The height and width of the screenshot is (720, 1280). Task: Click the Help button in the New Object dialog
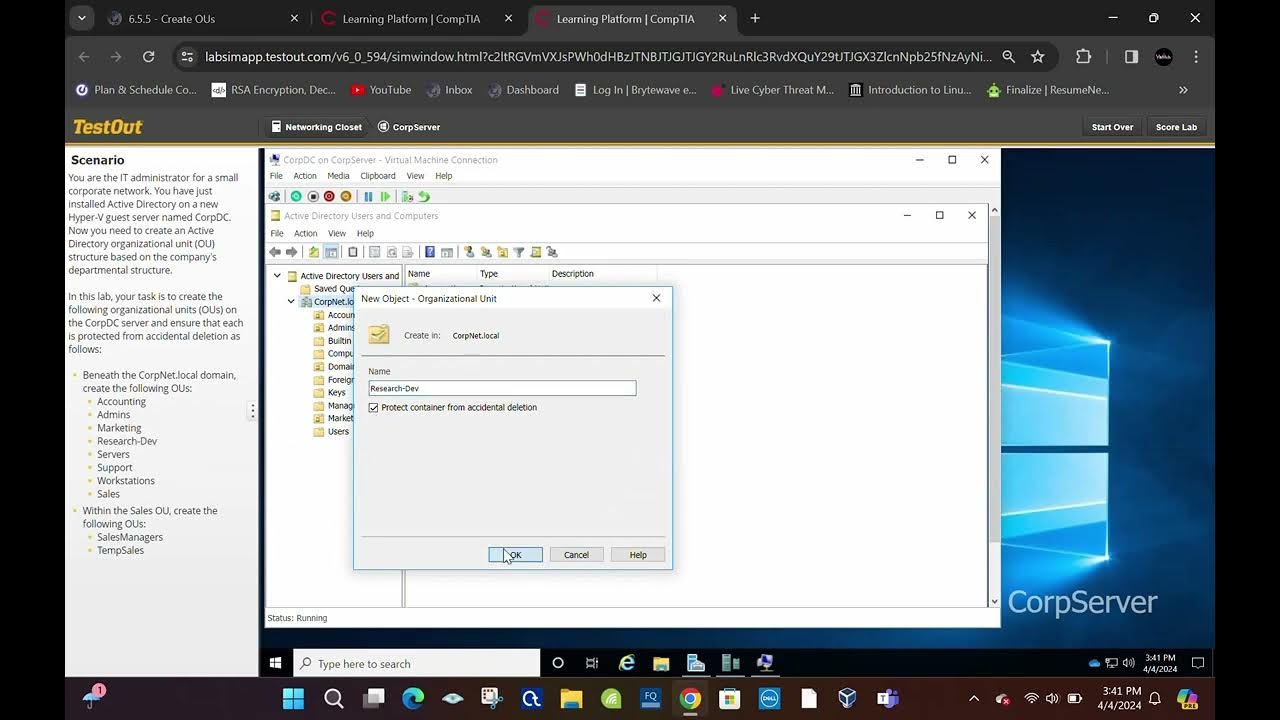638,555
